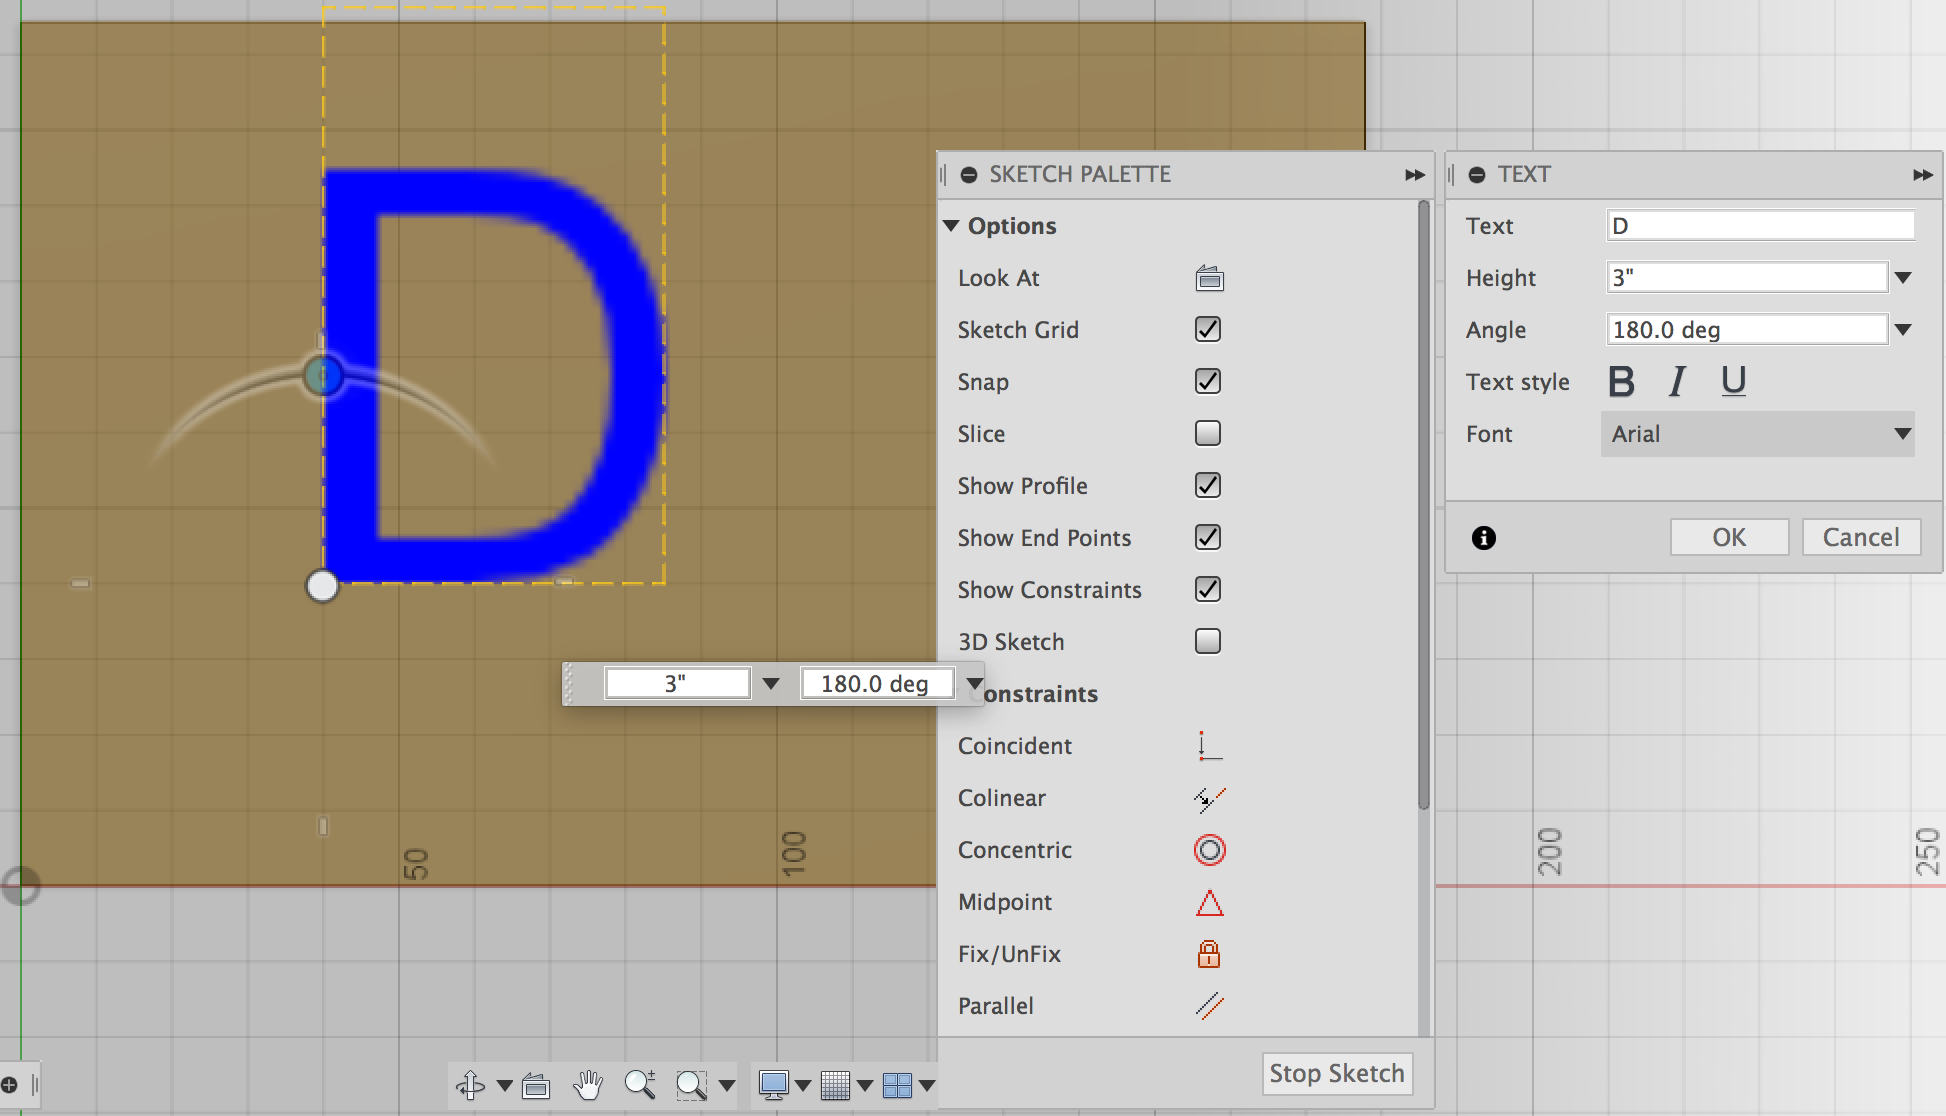Enable the Slice checkbox
1946x1116 pixels.
(1208, 434)
